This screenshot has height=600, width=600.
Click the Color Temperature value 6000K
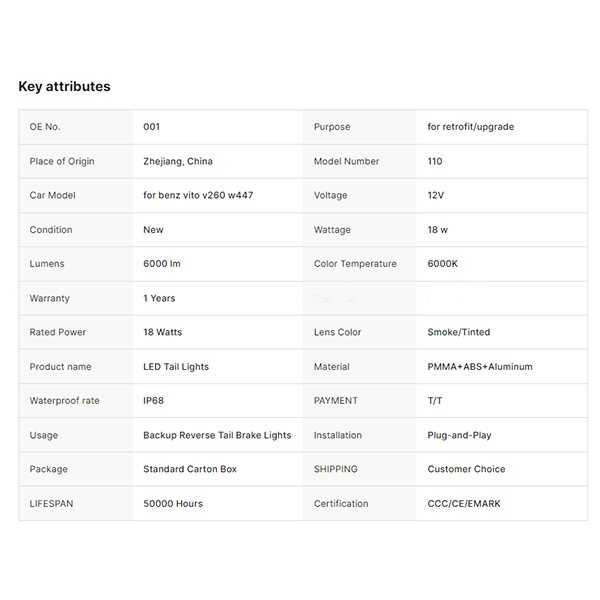[x=441, y=264]
